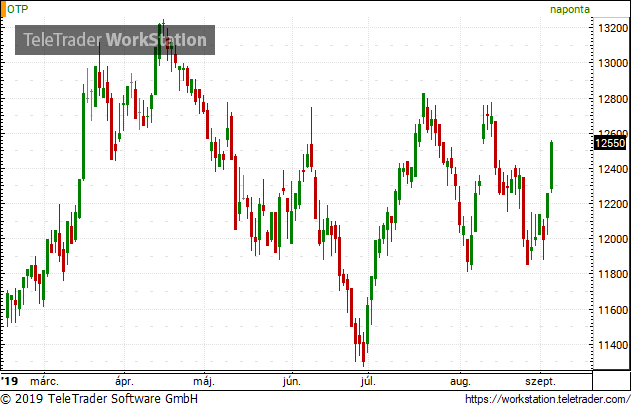
Task: Click the 11600 price axis label
Action: (613, 310)
